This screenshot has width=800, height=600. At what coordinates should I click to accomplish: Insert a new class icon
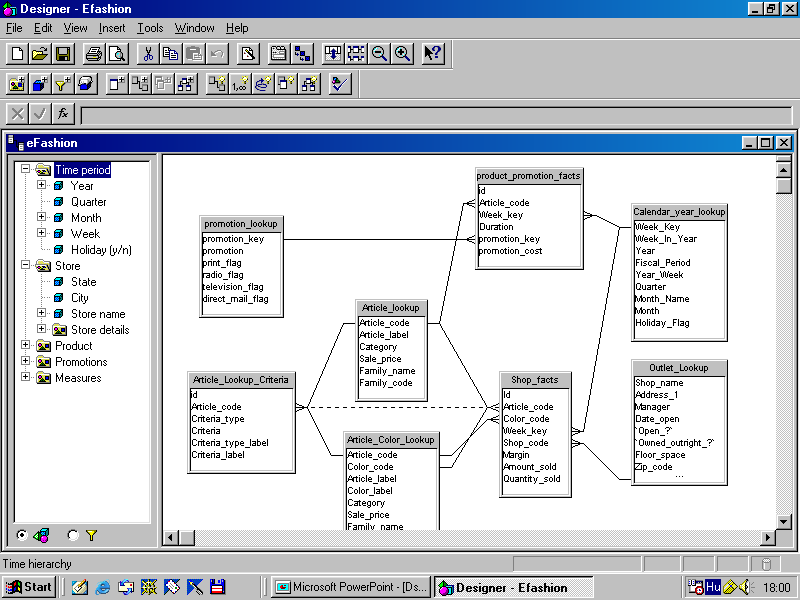click(17, 84)
